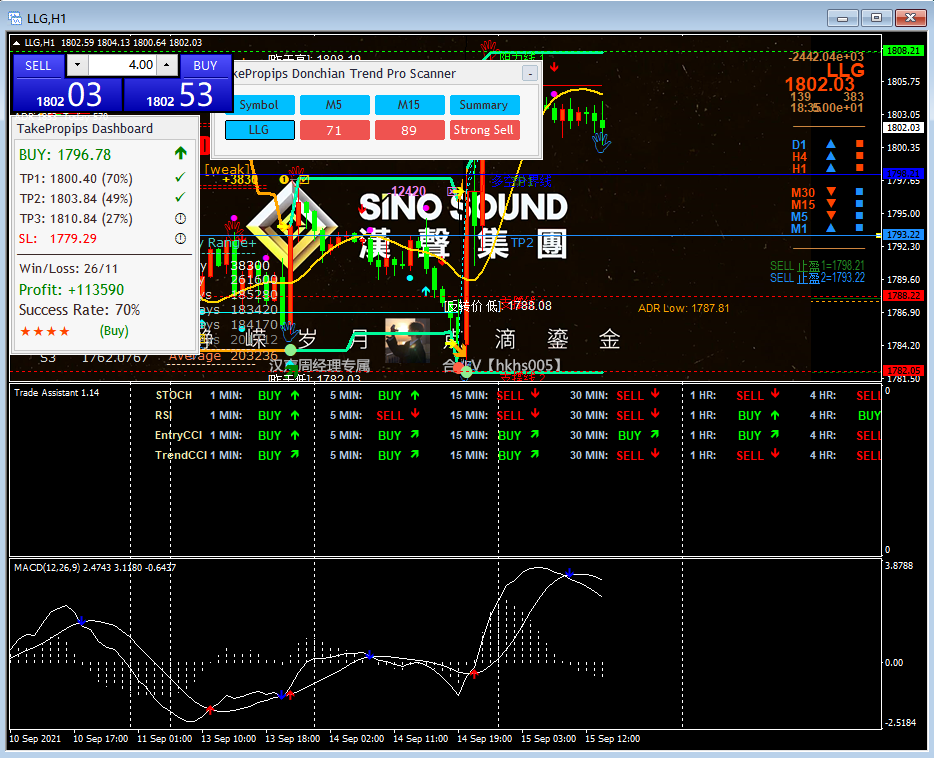Image resolution: width=934 pixels, height=758 pixels.
Task: Click the 1788.22 red price label
Action: point(903,295)
